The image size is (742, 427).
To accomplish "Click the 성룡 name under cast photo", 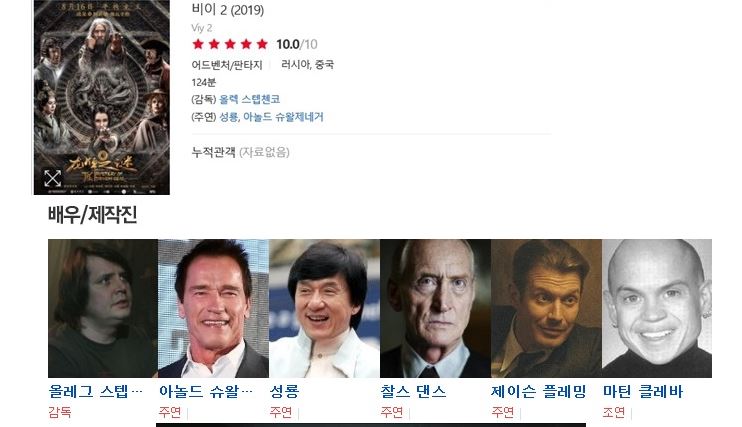I will click(x=284, y=391).
